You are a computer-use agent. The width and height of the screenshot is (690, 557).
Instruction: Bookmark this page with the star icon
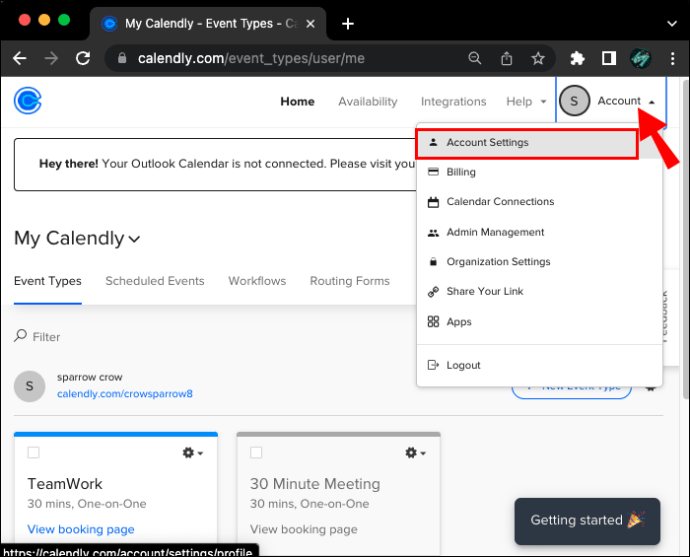[x=538, y=58]
